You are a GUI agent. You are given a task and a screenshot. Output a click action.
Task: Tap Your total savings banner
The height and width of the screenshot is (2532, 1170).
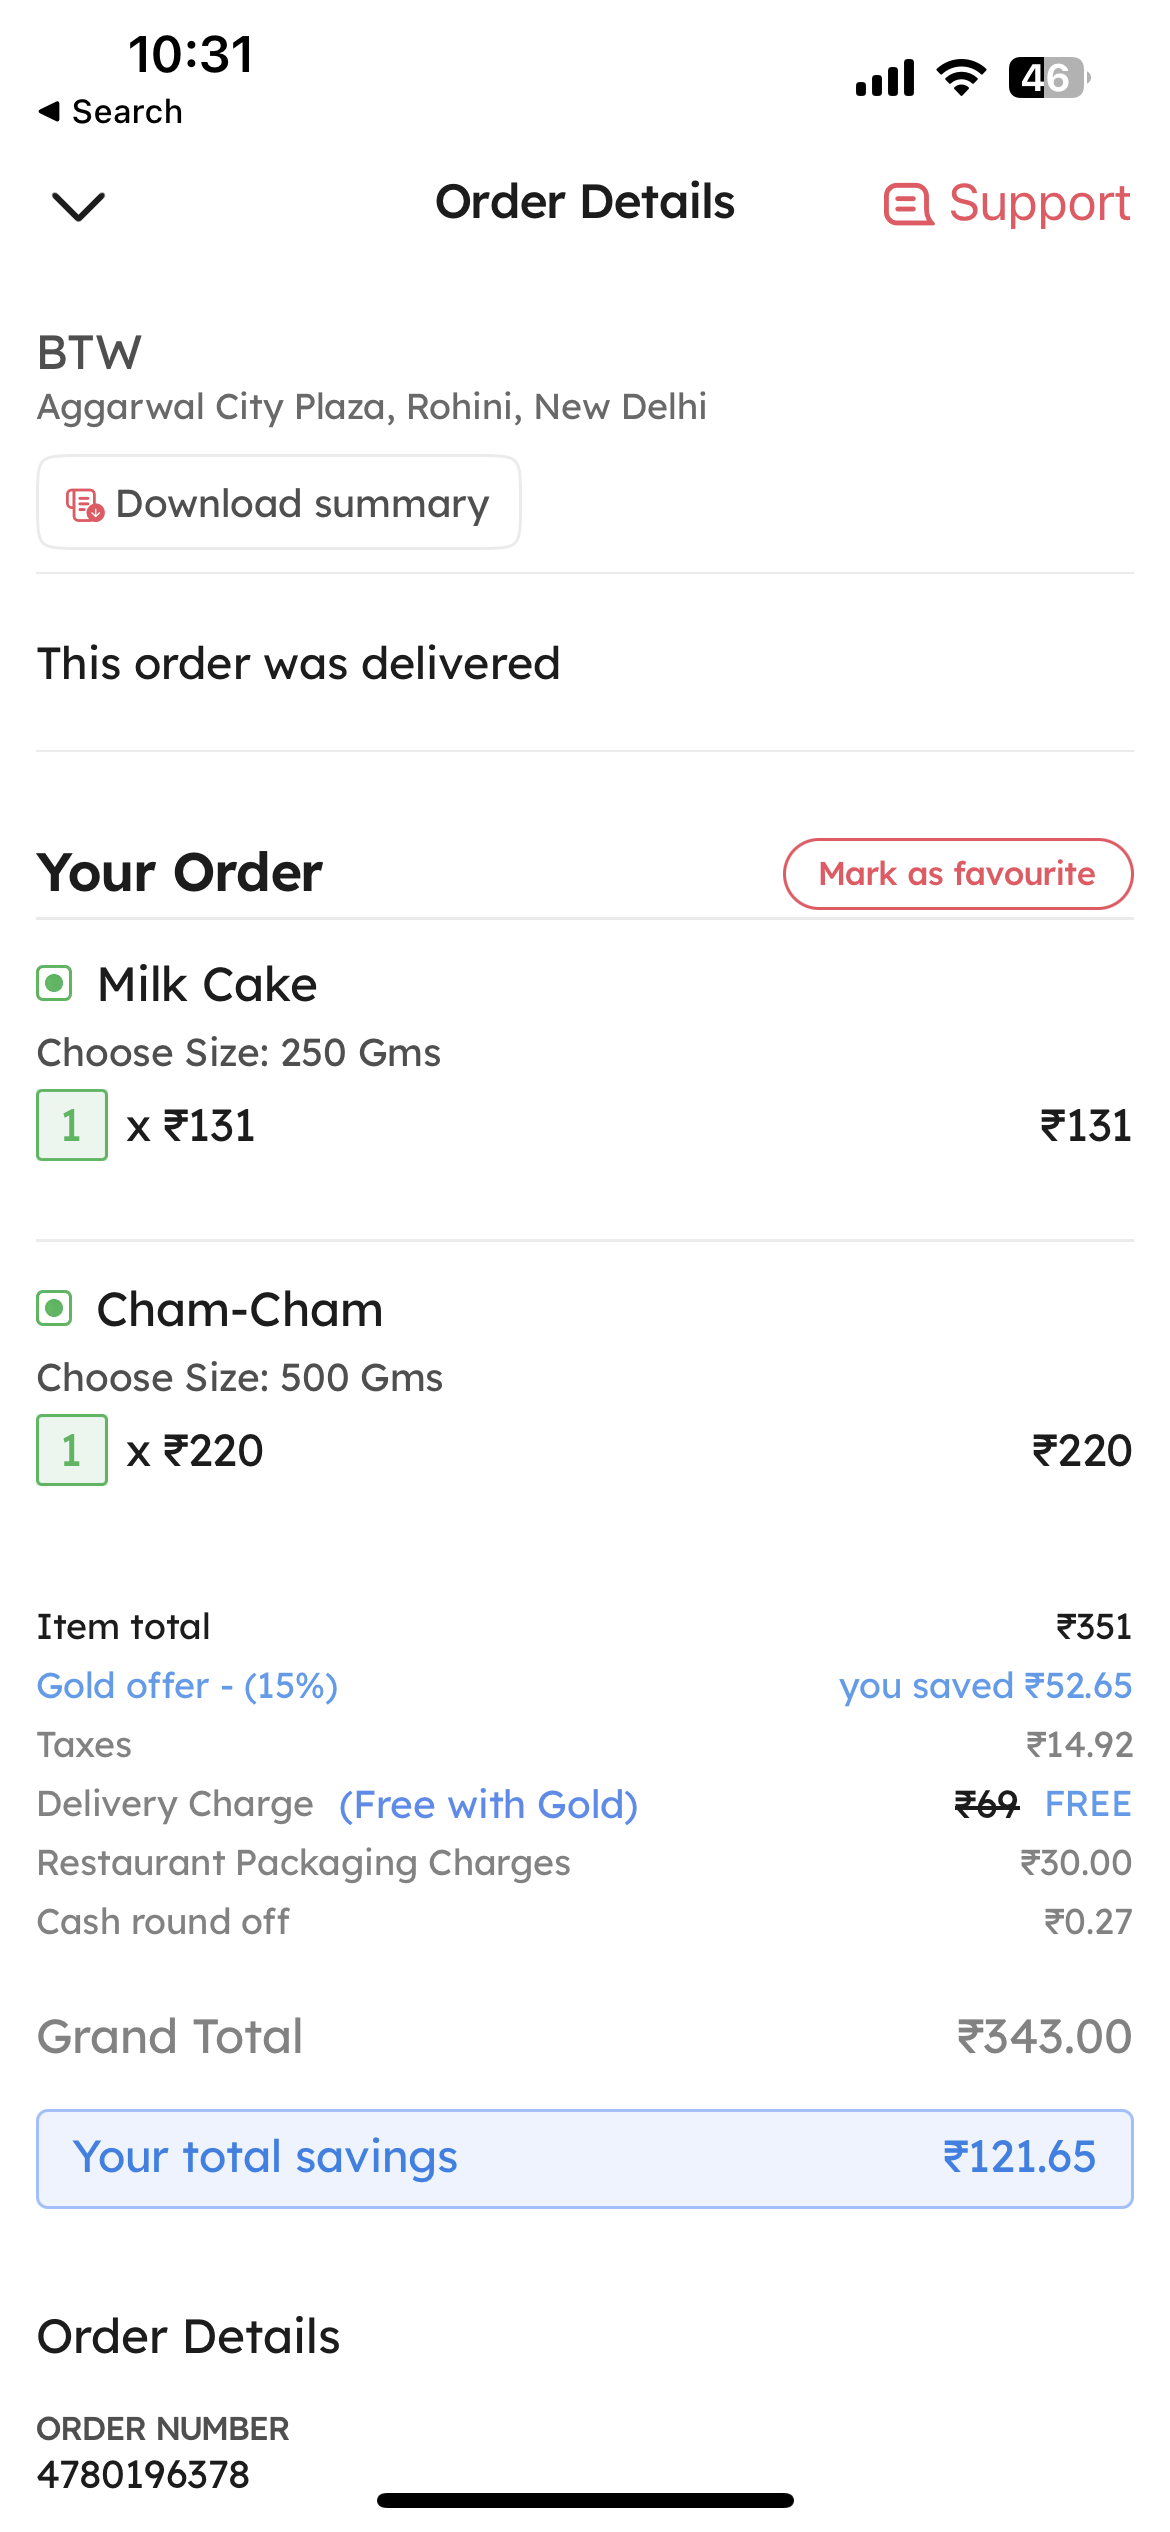[584, 2158]
